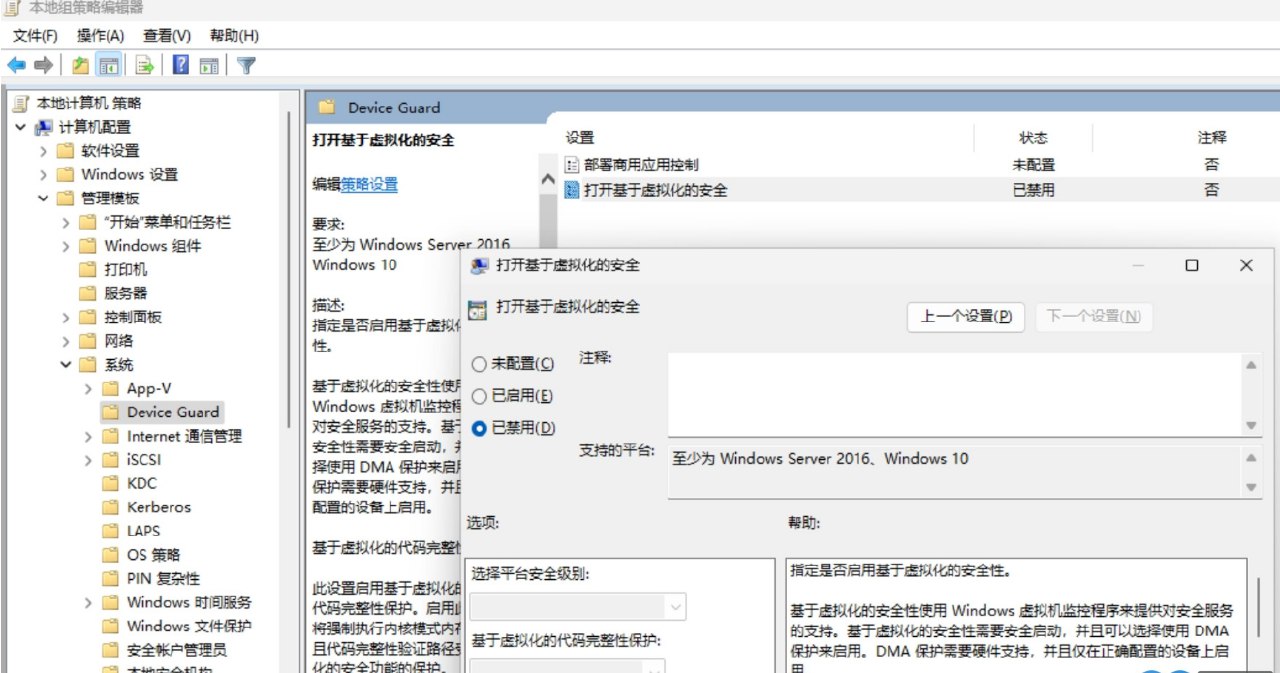Click the Export list toolbar icon
The width and height of the screenshot is (1280, 673).
(x=145, y=66)
